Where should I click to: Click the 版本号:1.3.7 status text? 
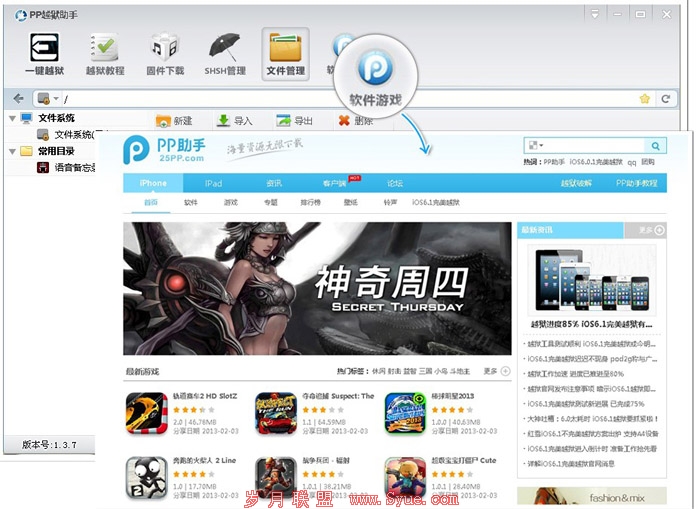[49, 445]
